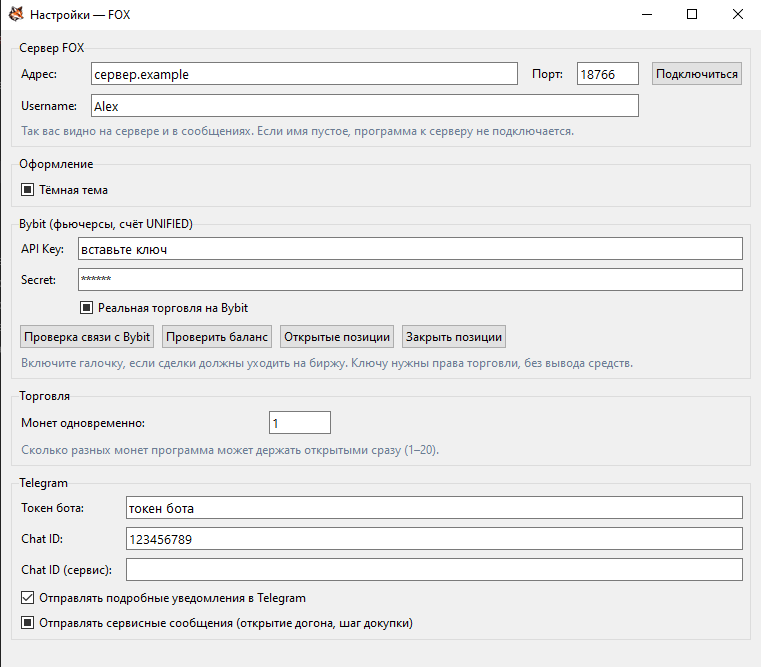761x667 pixels.
Task: Uncheck Отправлять подробные уведомления в Telegram
Action: [x=27, y=598]
